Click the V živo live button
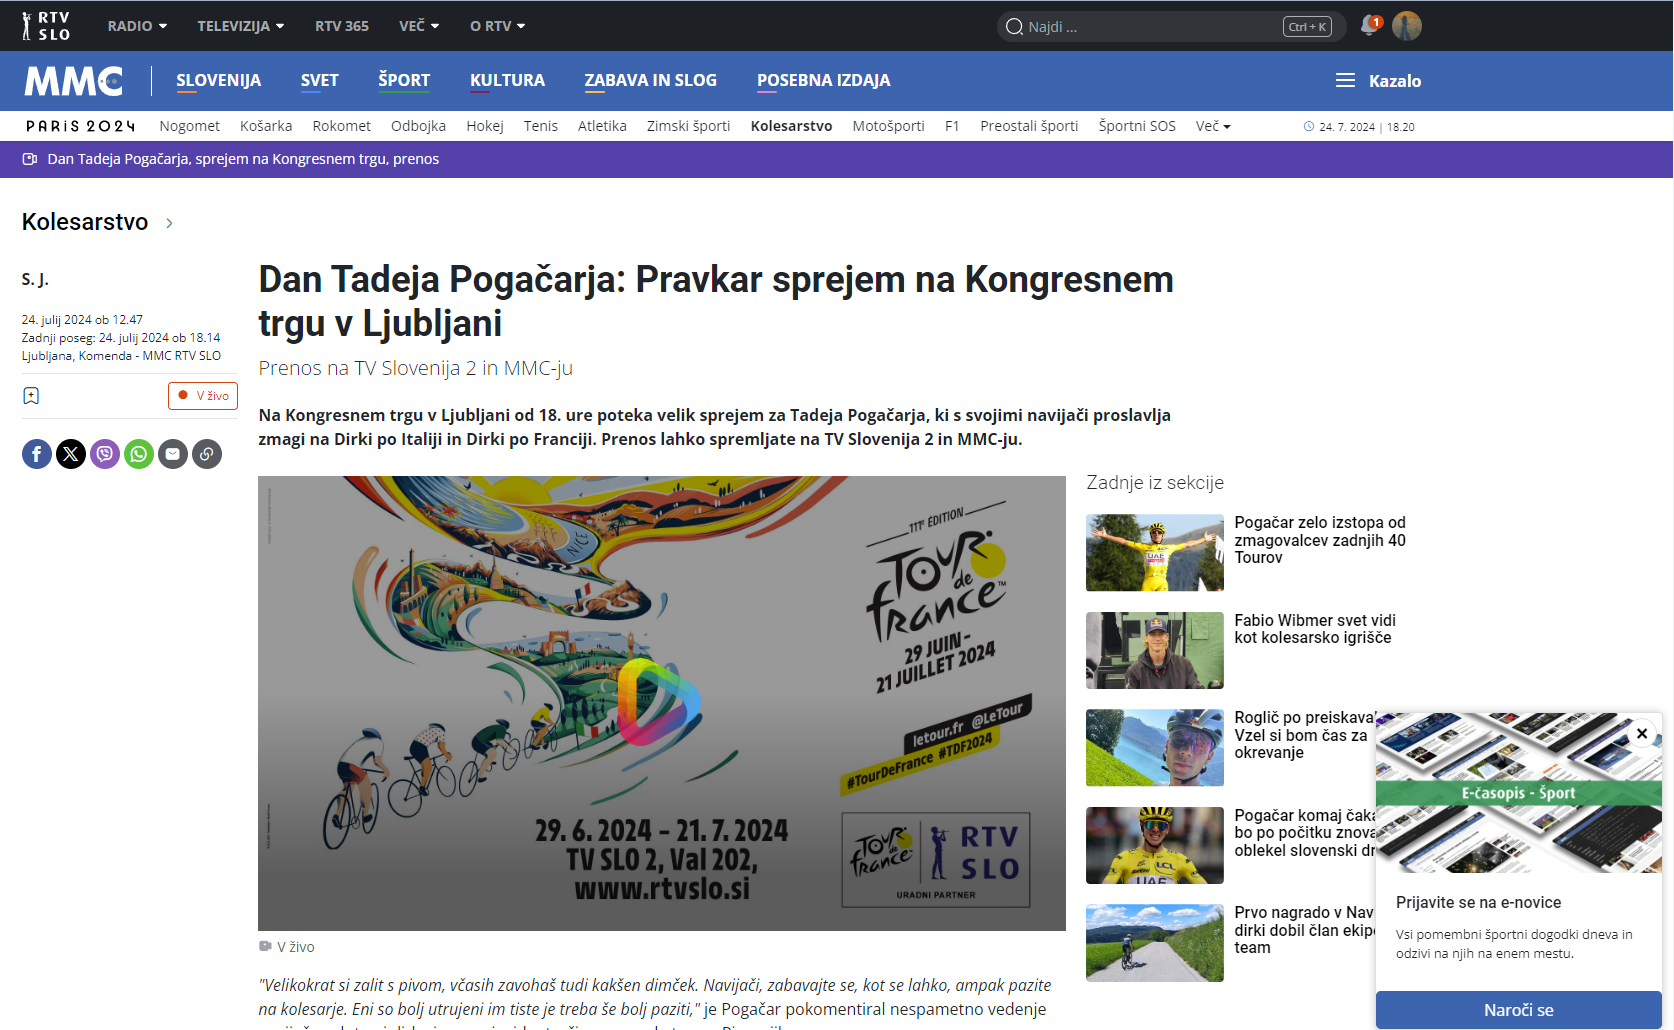Viewport: 1674px width, 1030px height. pyautogui.click(x=203, y=396)
